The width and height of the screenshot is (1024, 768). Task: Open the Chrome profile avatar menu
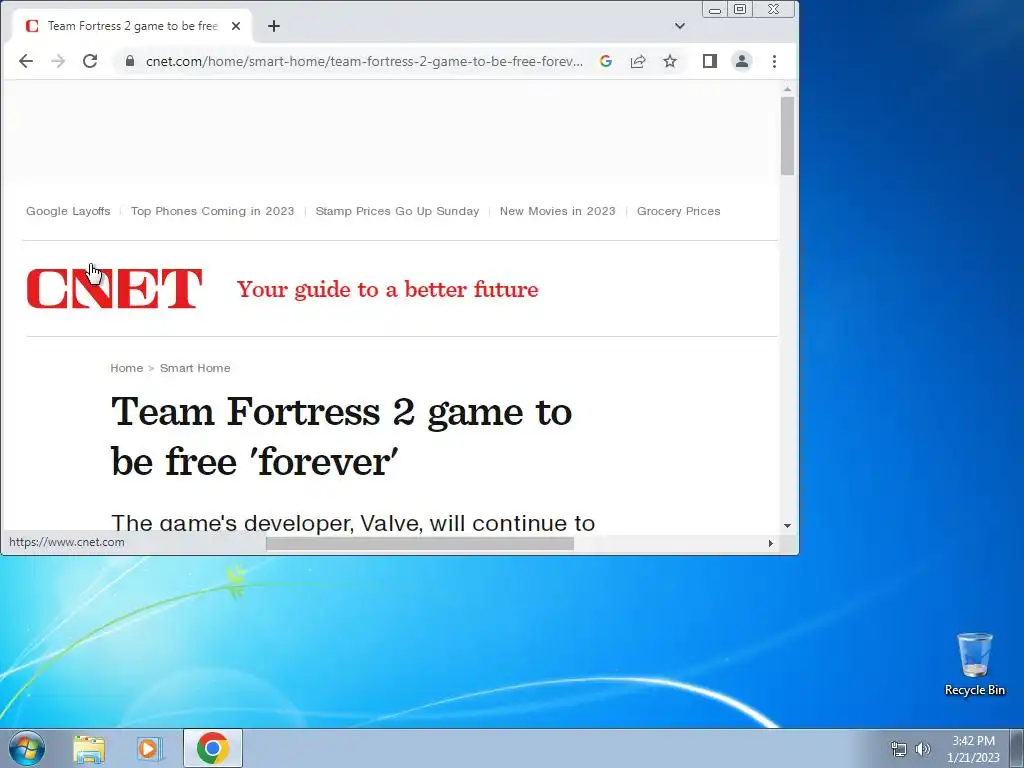(x=742, y=61)
